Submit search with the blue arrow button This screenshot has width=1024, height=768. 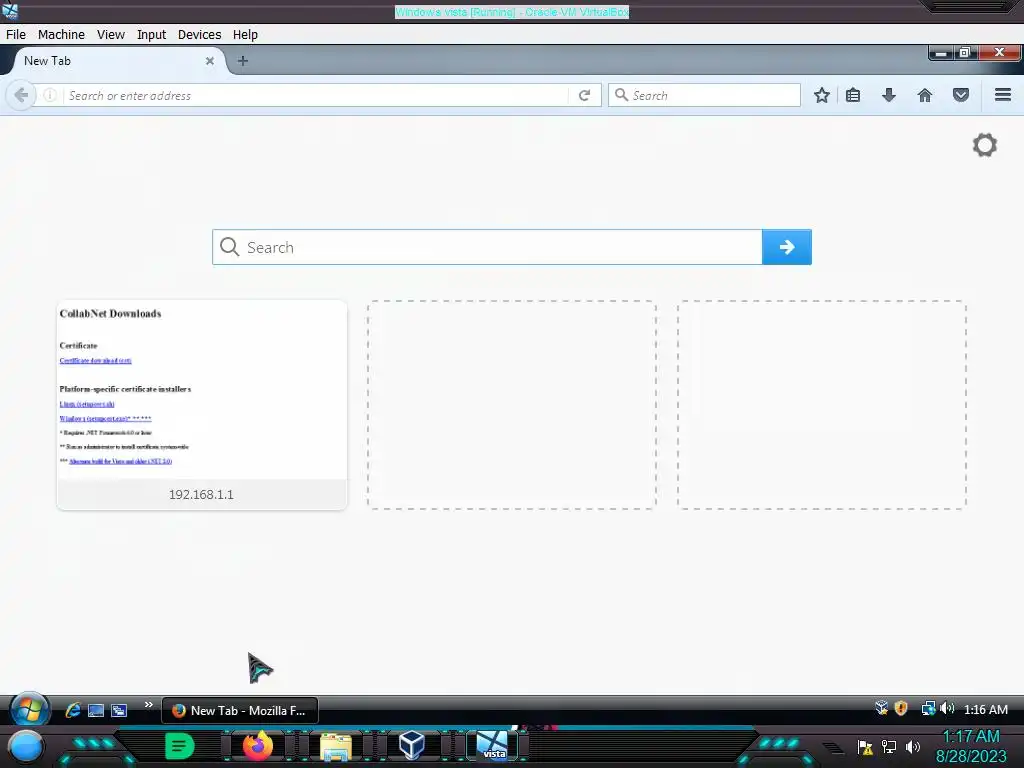(787, 247)
